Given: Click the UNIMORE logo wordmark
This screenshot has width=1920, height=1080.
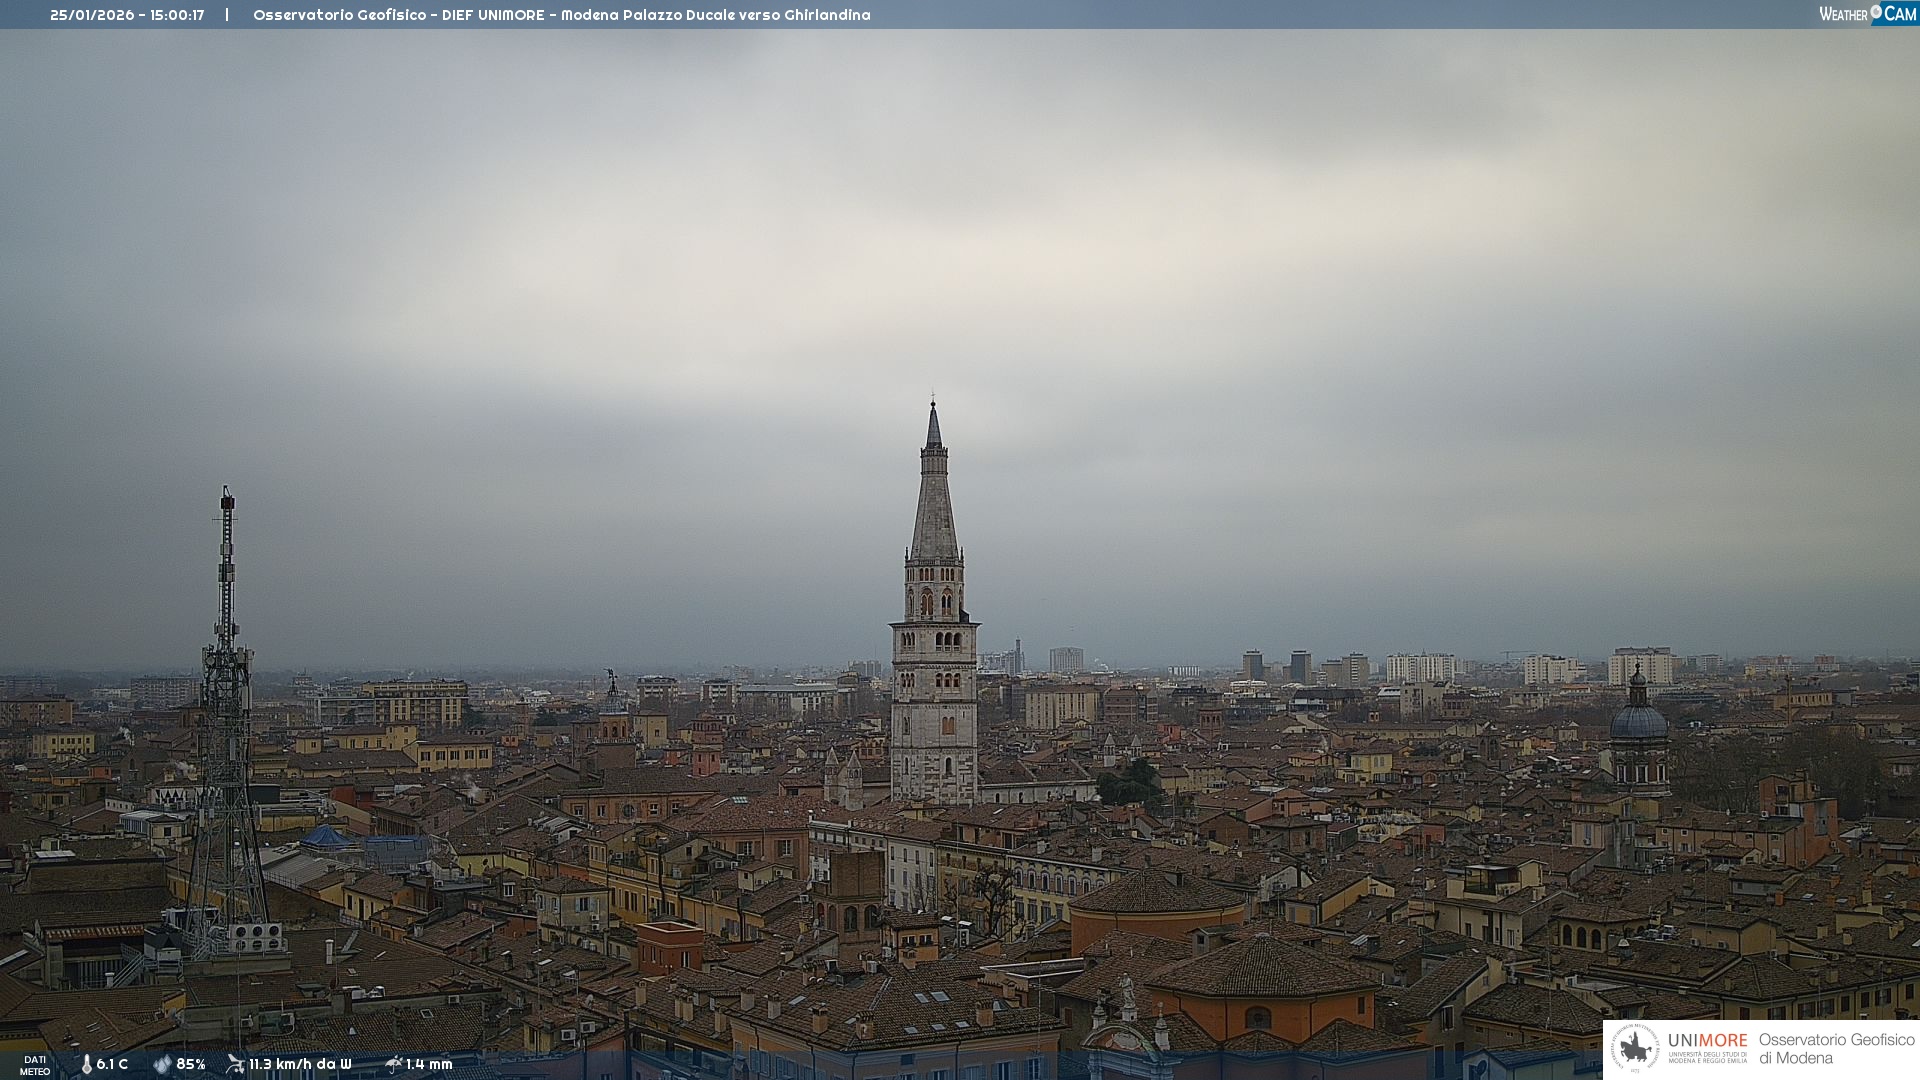Looking at the screenshot, I should tap(1707, 1040).
